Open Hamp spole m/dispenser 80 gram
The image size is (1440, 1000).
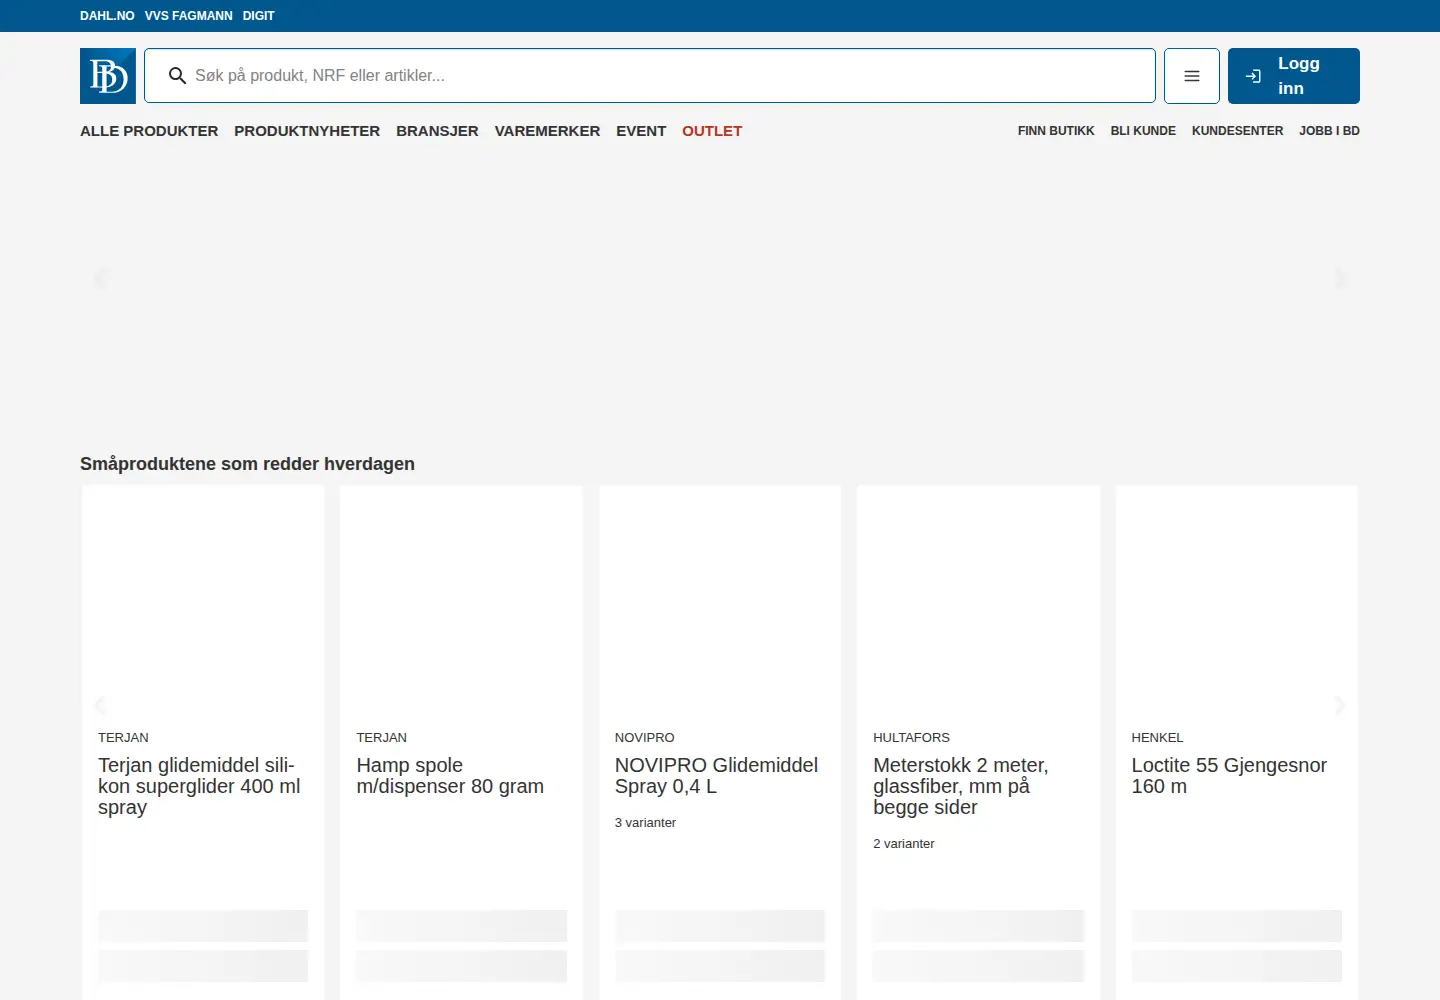pos(450,776)
